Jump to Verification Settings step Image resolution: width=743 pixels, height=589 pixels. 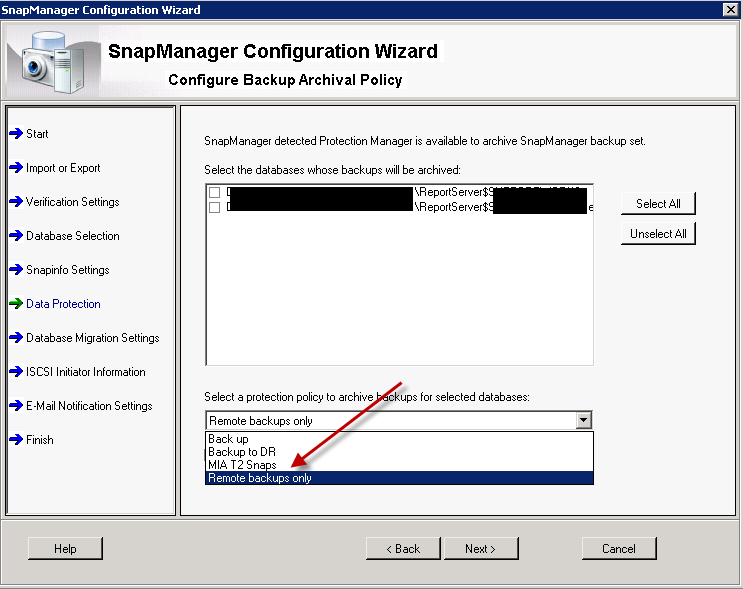[x=72, y=202]
